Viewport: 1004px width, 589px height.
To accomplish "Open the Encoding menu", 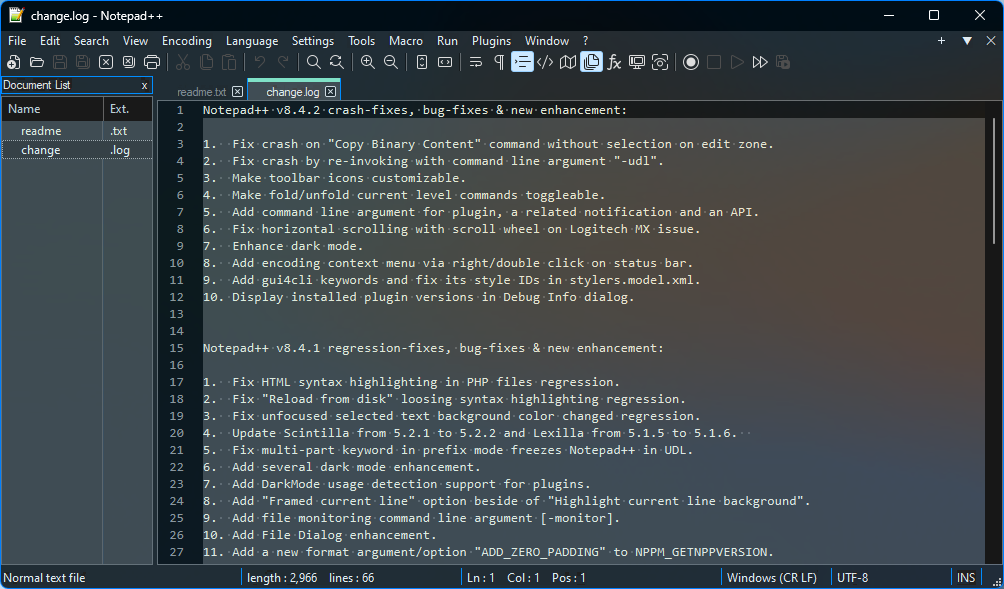I will (187, 41).
